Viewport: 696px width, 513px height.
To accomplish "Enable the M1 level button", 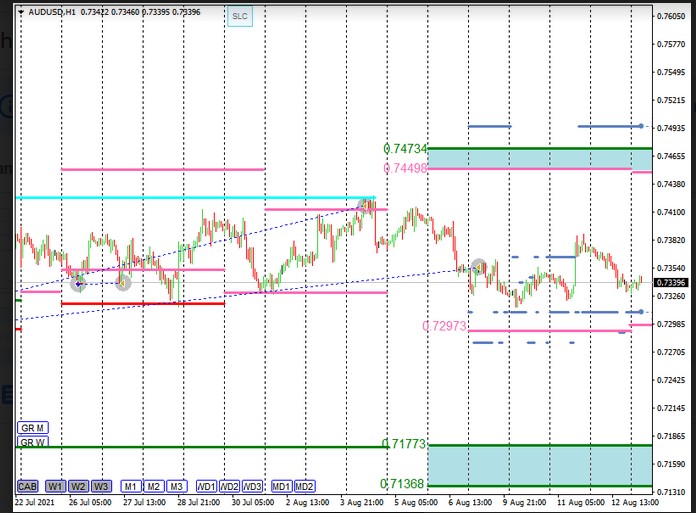I will point(131,486).
